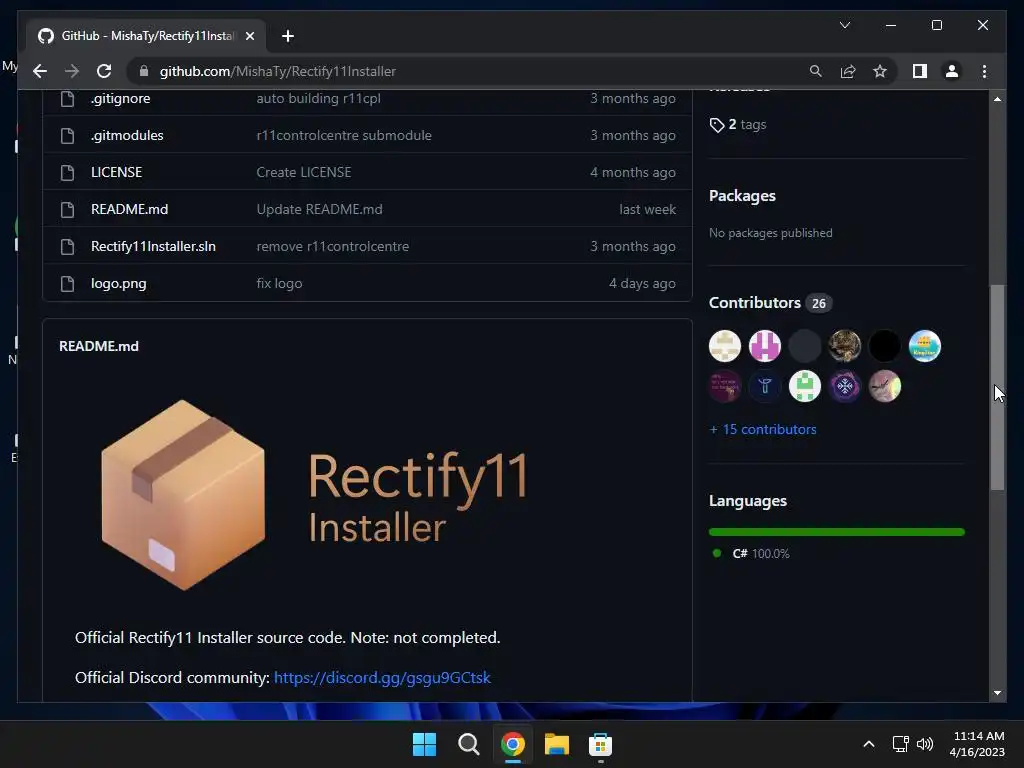Image resolution: width=1024 pixels, height=768 pixels.
Task: Click the Chrome taskbar icon
Action: (513, 744)
